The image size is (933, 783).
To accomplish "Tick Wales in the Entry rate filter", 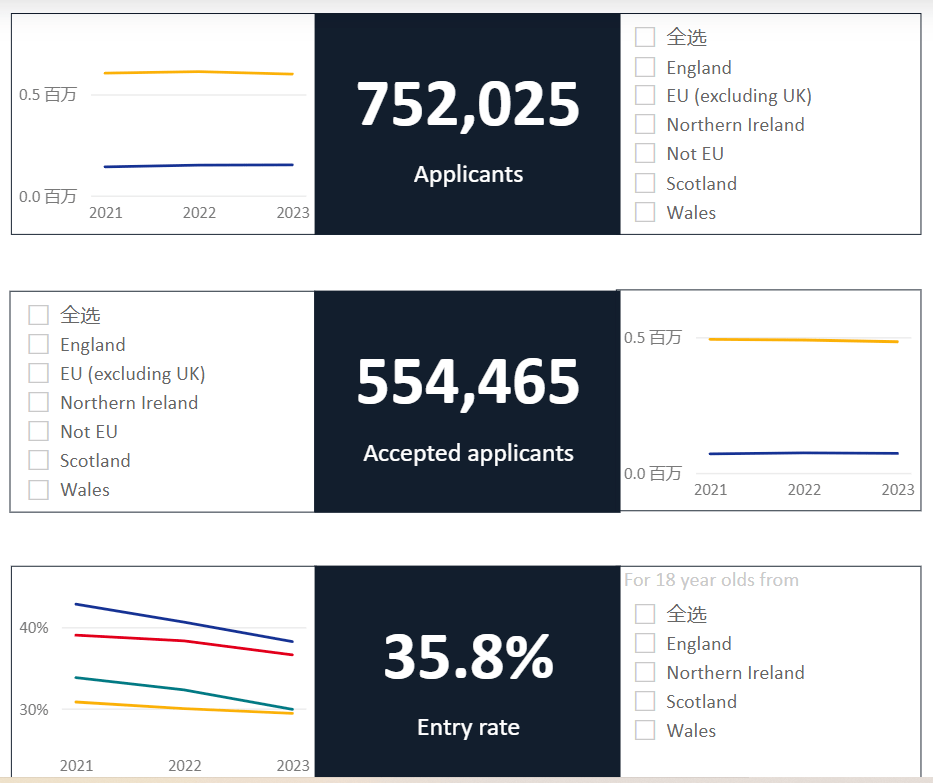I will 645,730.
